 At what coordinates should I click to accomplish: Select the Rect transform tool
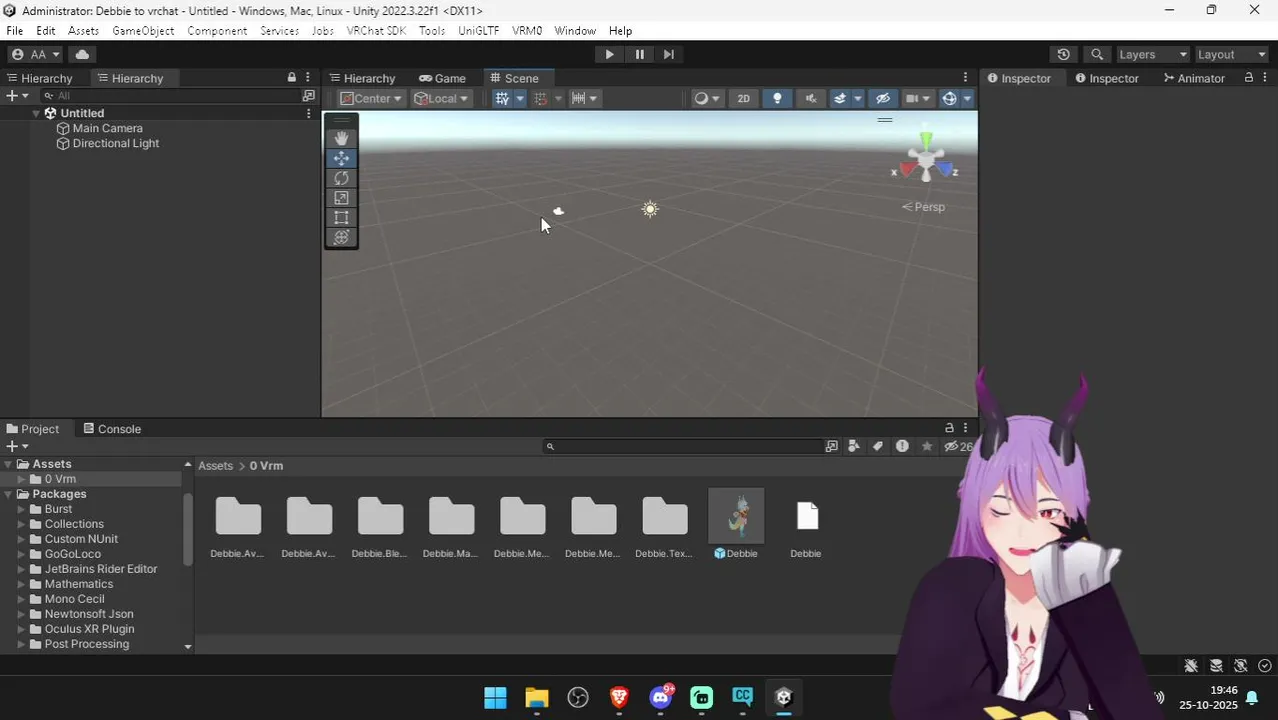point(341,218)
